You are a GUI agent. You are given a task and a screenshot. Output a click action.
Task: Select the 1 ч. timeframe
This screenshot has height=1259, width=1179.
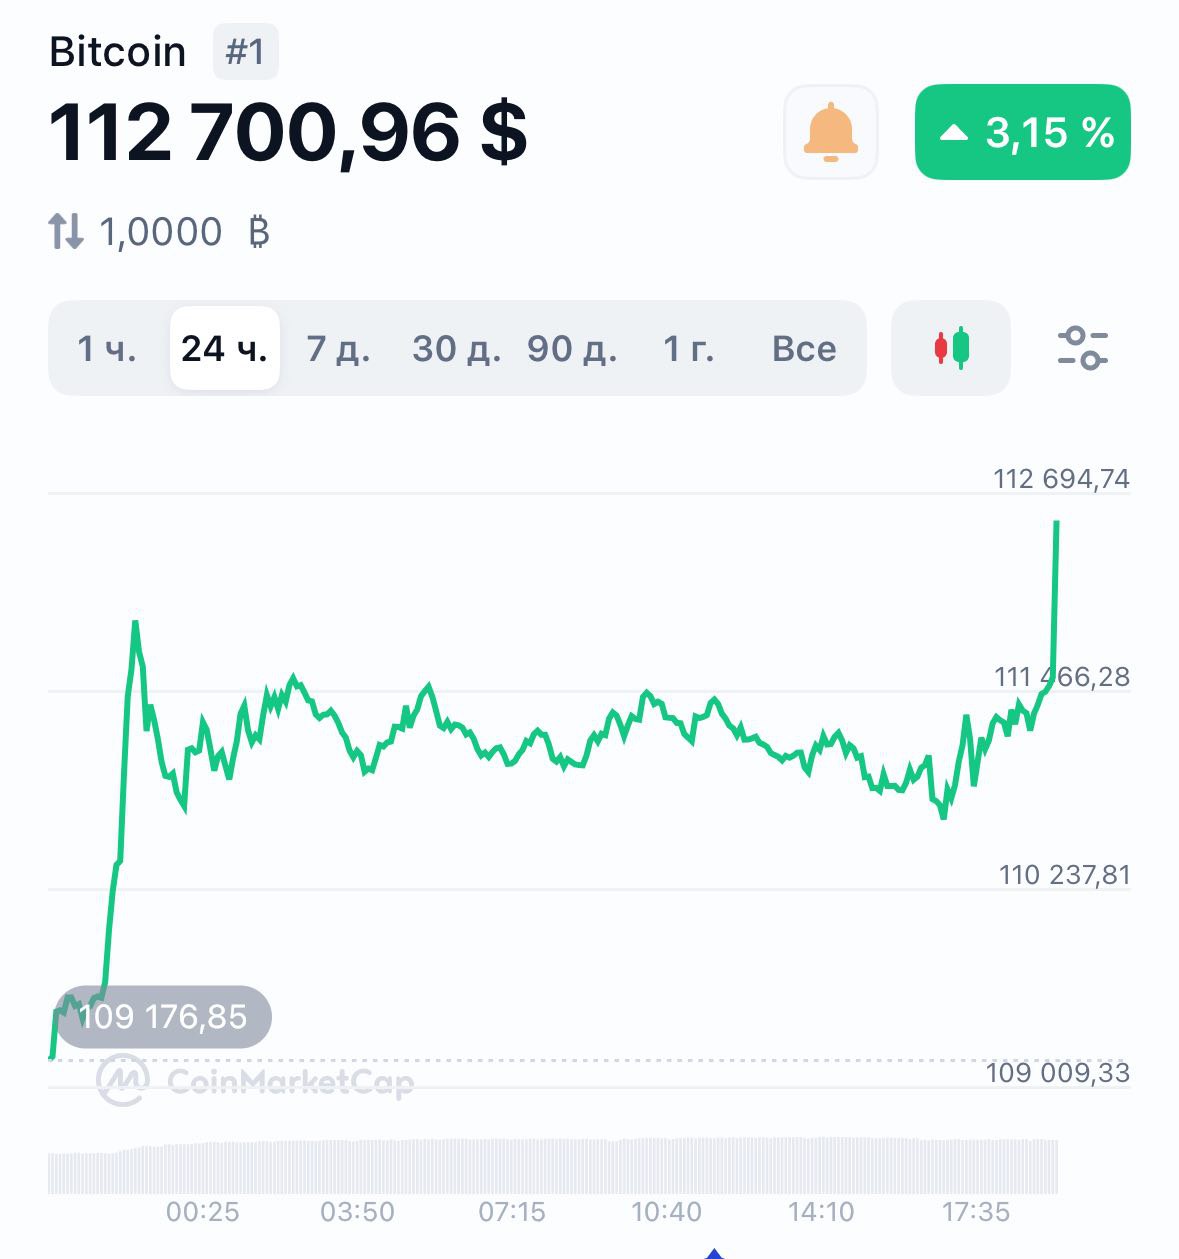(106, 349)
